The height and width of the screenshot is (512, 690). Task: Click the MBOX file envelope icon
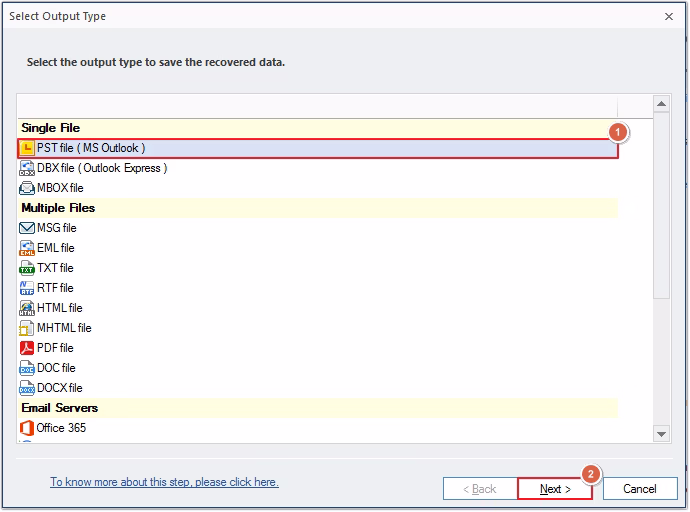[27, 188]
